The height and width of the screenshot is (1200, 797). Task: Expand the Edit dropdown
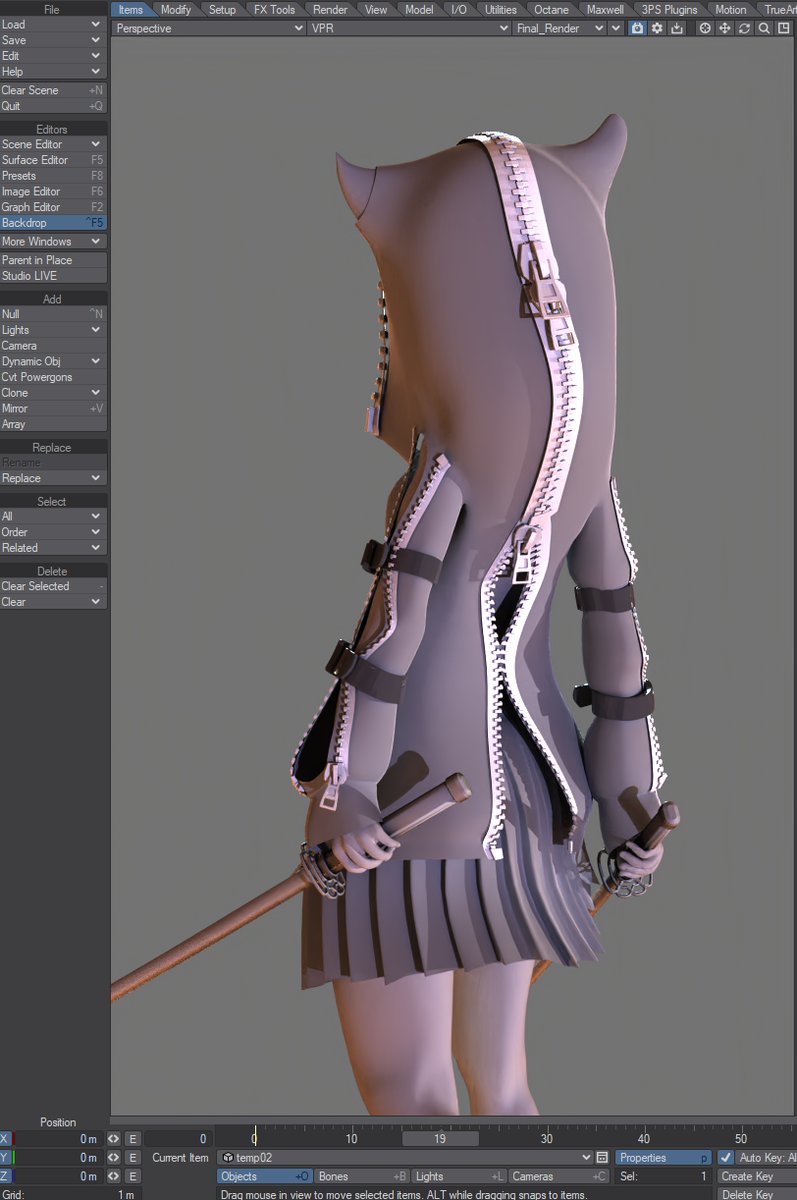53,56
